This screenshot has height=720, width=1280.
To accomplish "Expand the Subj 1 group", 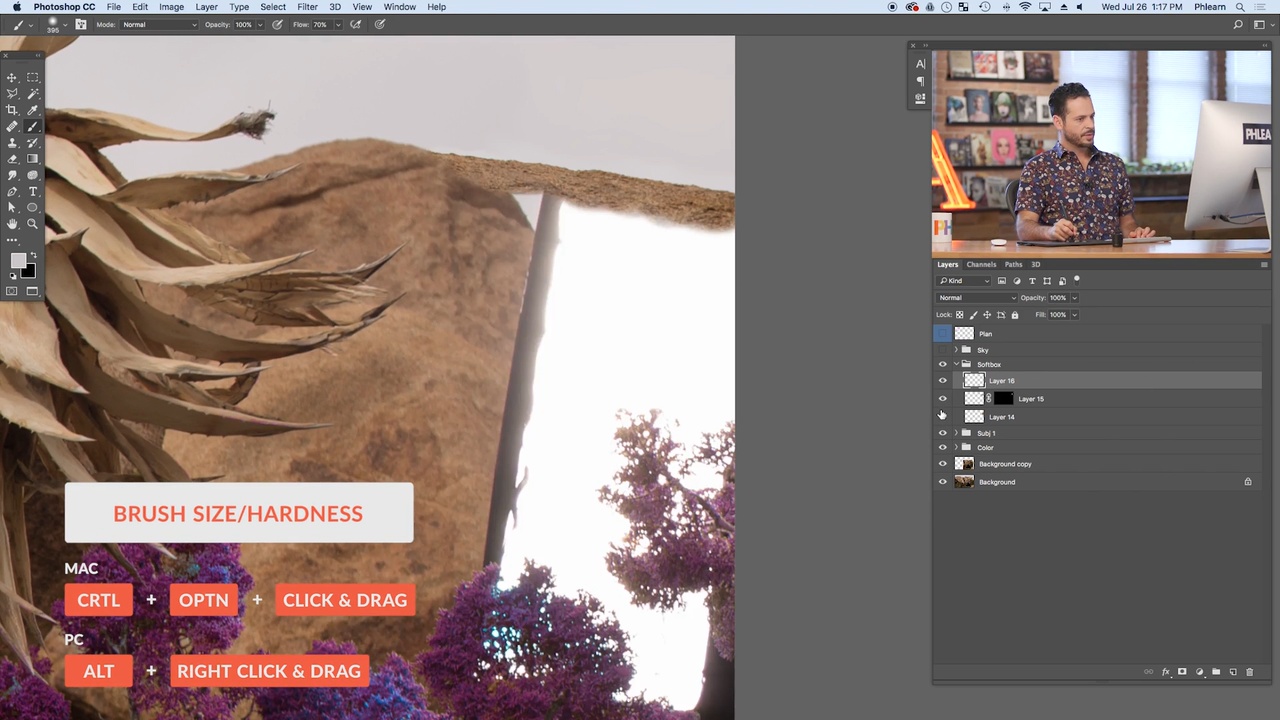I will [956, 433].
